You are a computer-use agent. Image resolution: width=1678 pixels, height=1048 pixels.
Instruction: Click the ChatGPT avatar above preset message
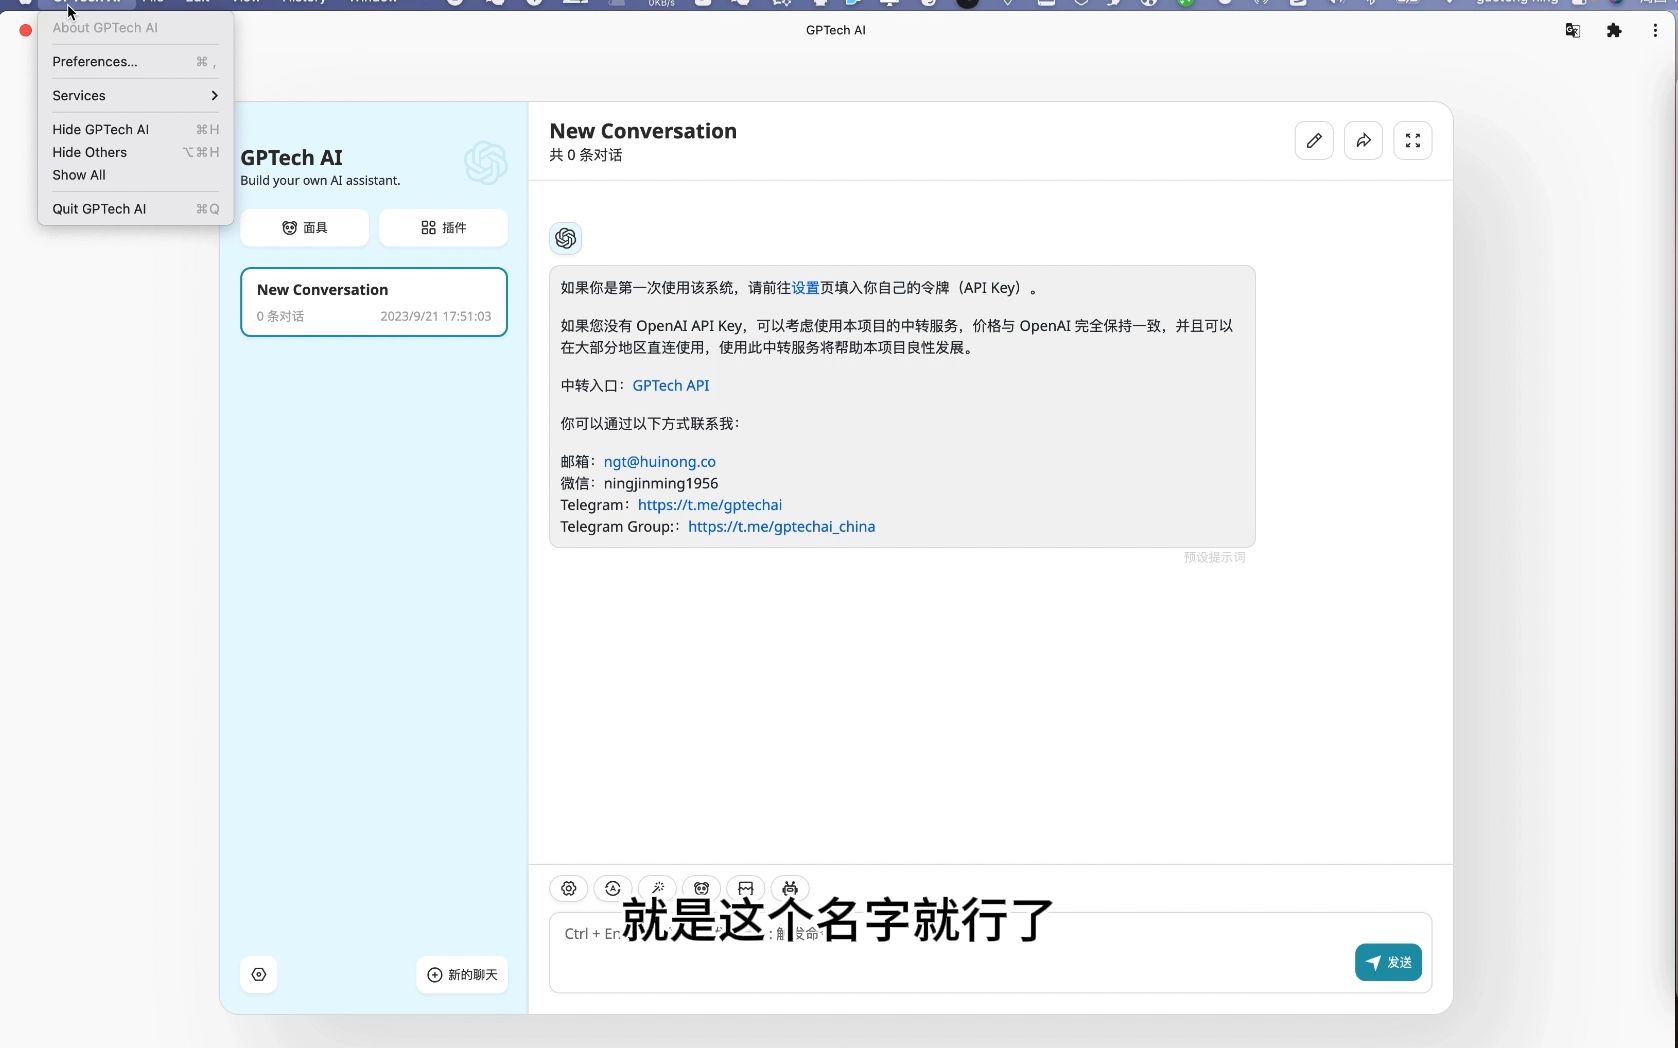coord(566,238)
